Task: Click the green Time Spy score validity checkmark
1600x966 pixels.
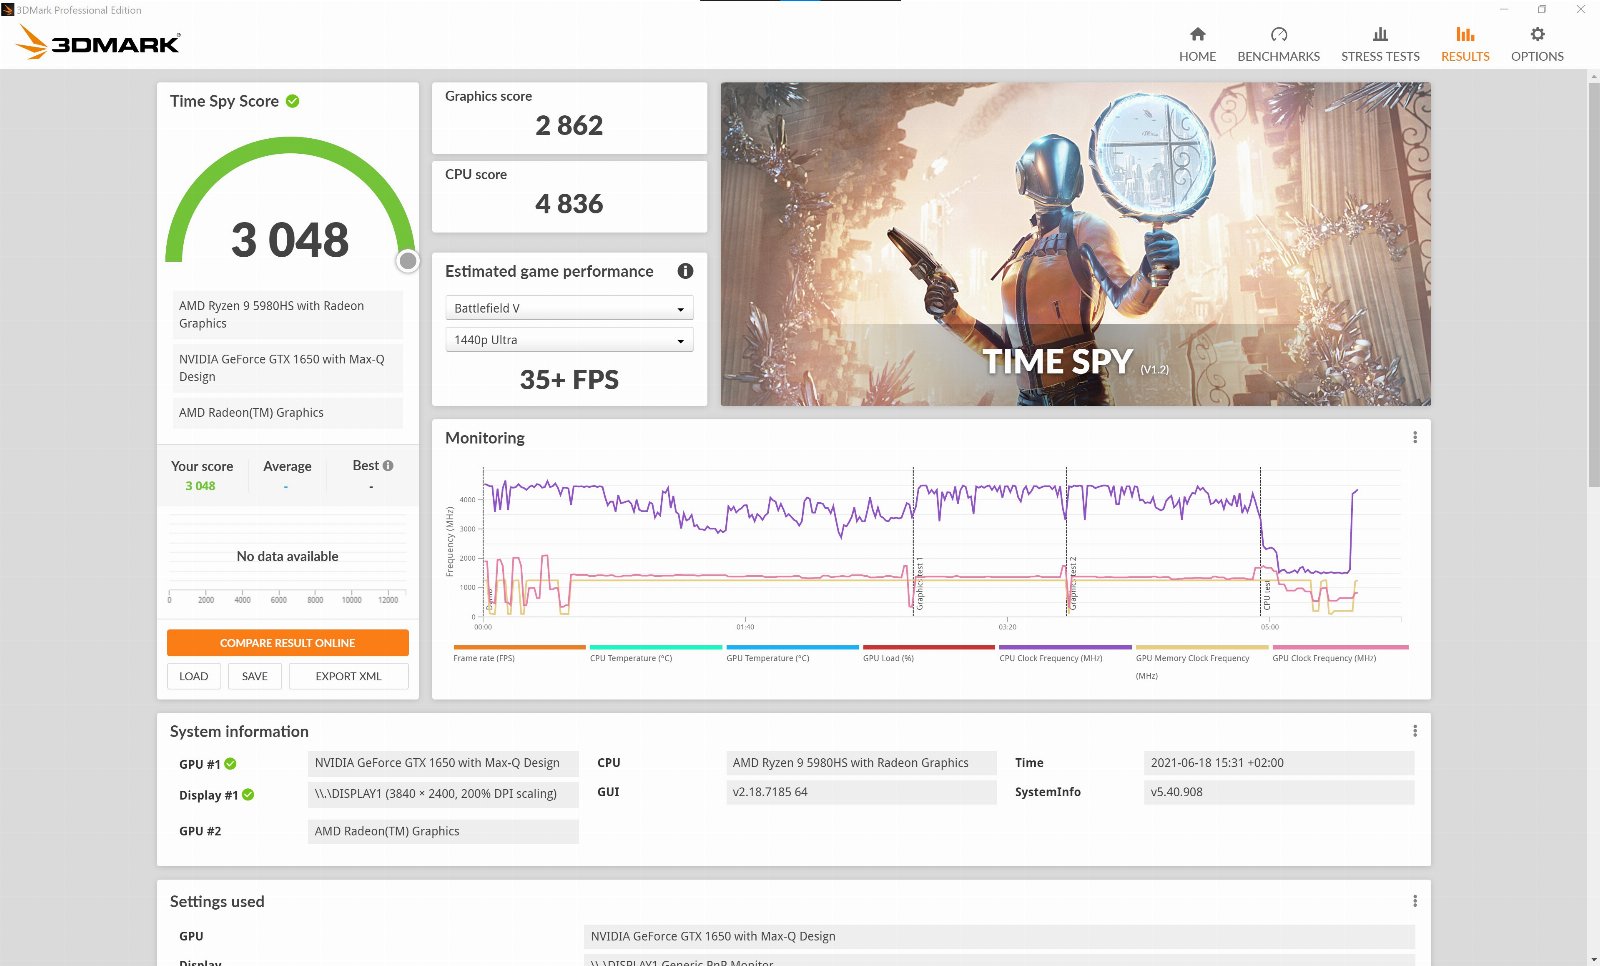Action: [293, 101]
